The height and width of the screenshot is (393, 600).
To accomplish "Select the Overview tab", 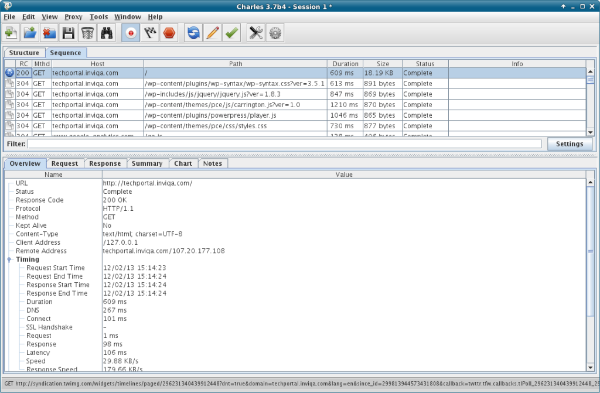I will (25, 163).
